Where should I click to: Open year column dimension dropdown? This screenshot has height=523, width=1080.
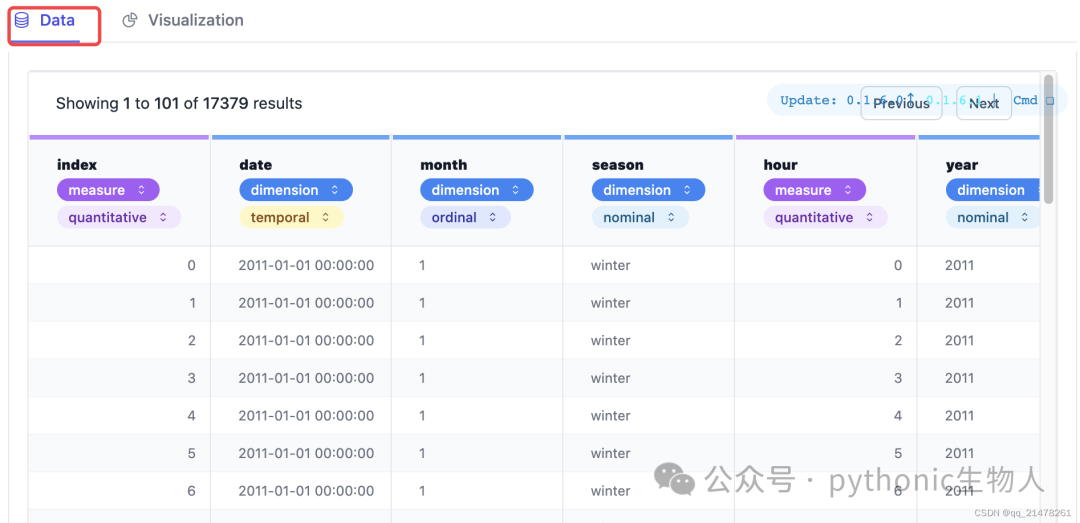(993, 189)
